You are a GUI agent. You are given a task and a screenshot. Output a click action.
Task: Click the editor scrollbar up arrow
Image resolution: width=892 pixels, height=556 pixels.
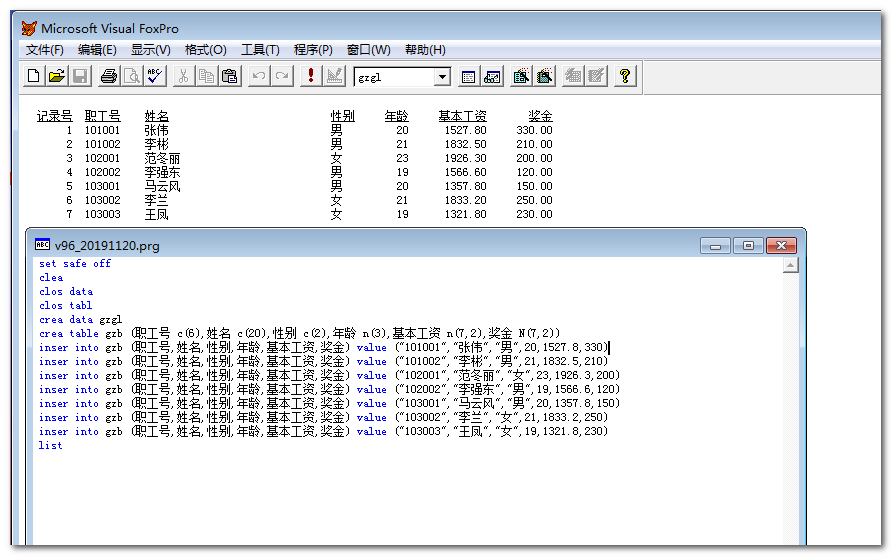click(x=790, y=265)
